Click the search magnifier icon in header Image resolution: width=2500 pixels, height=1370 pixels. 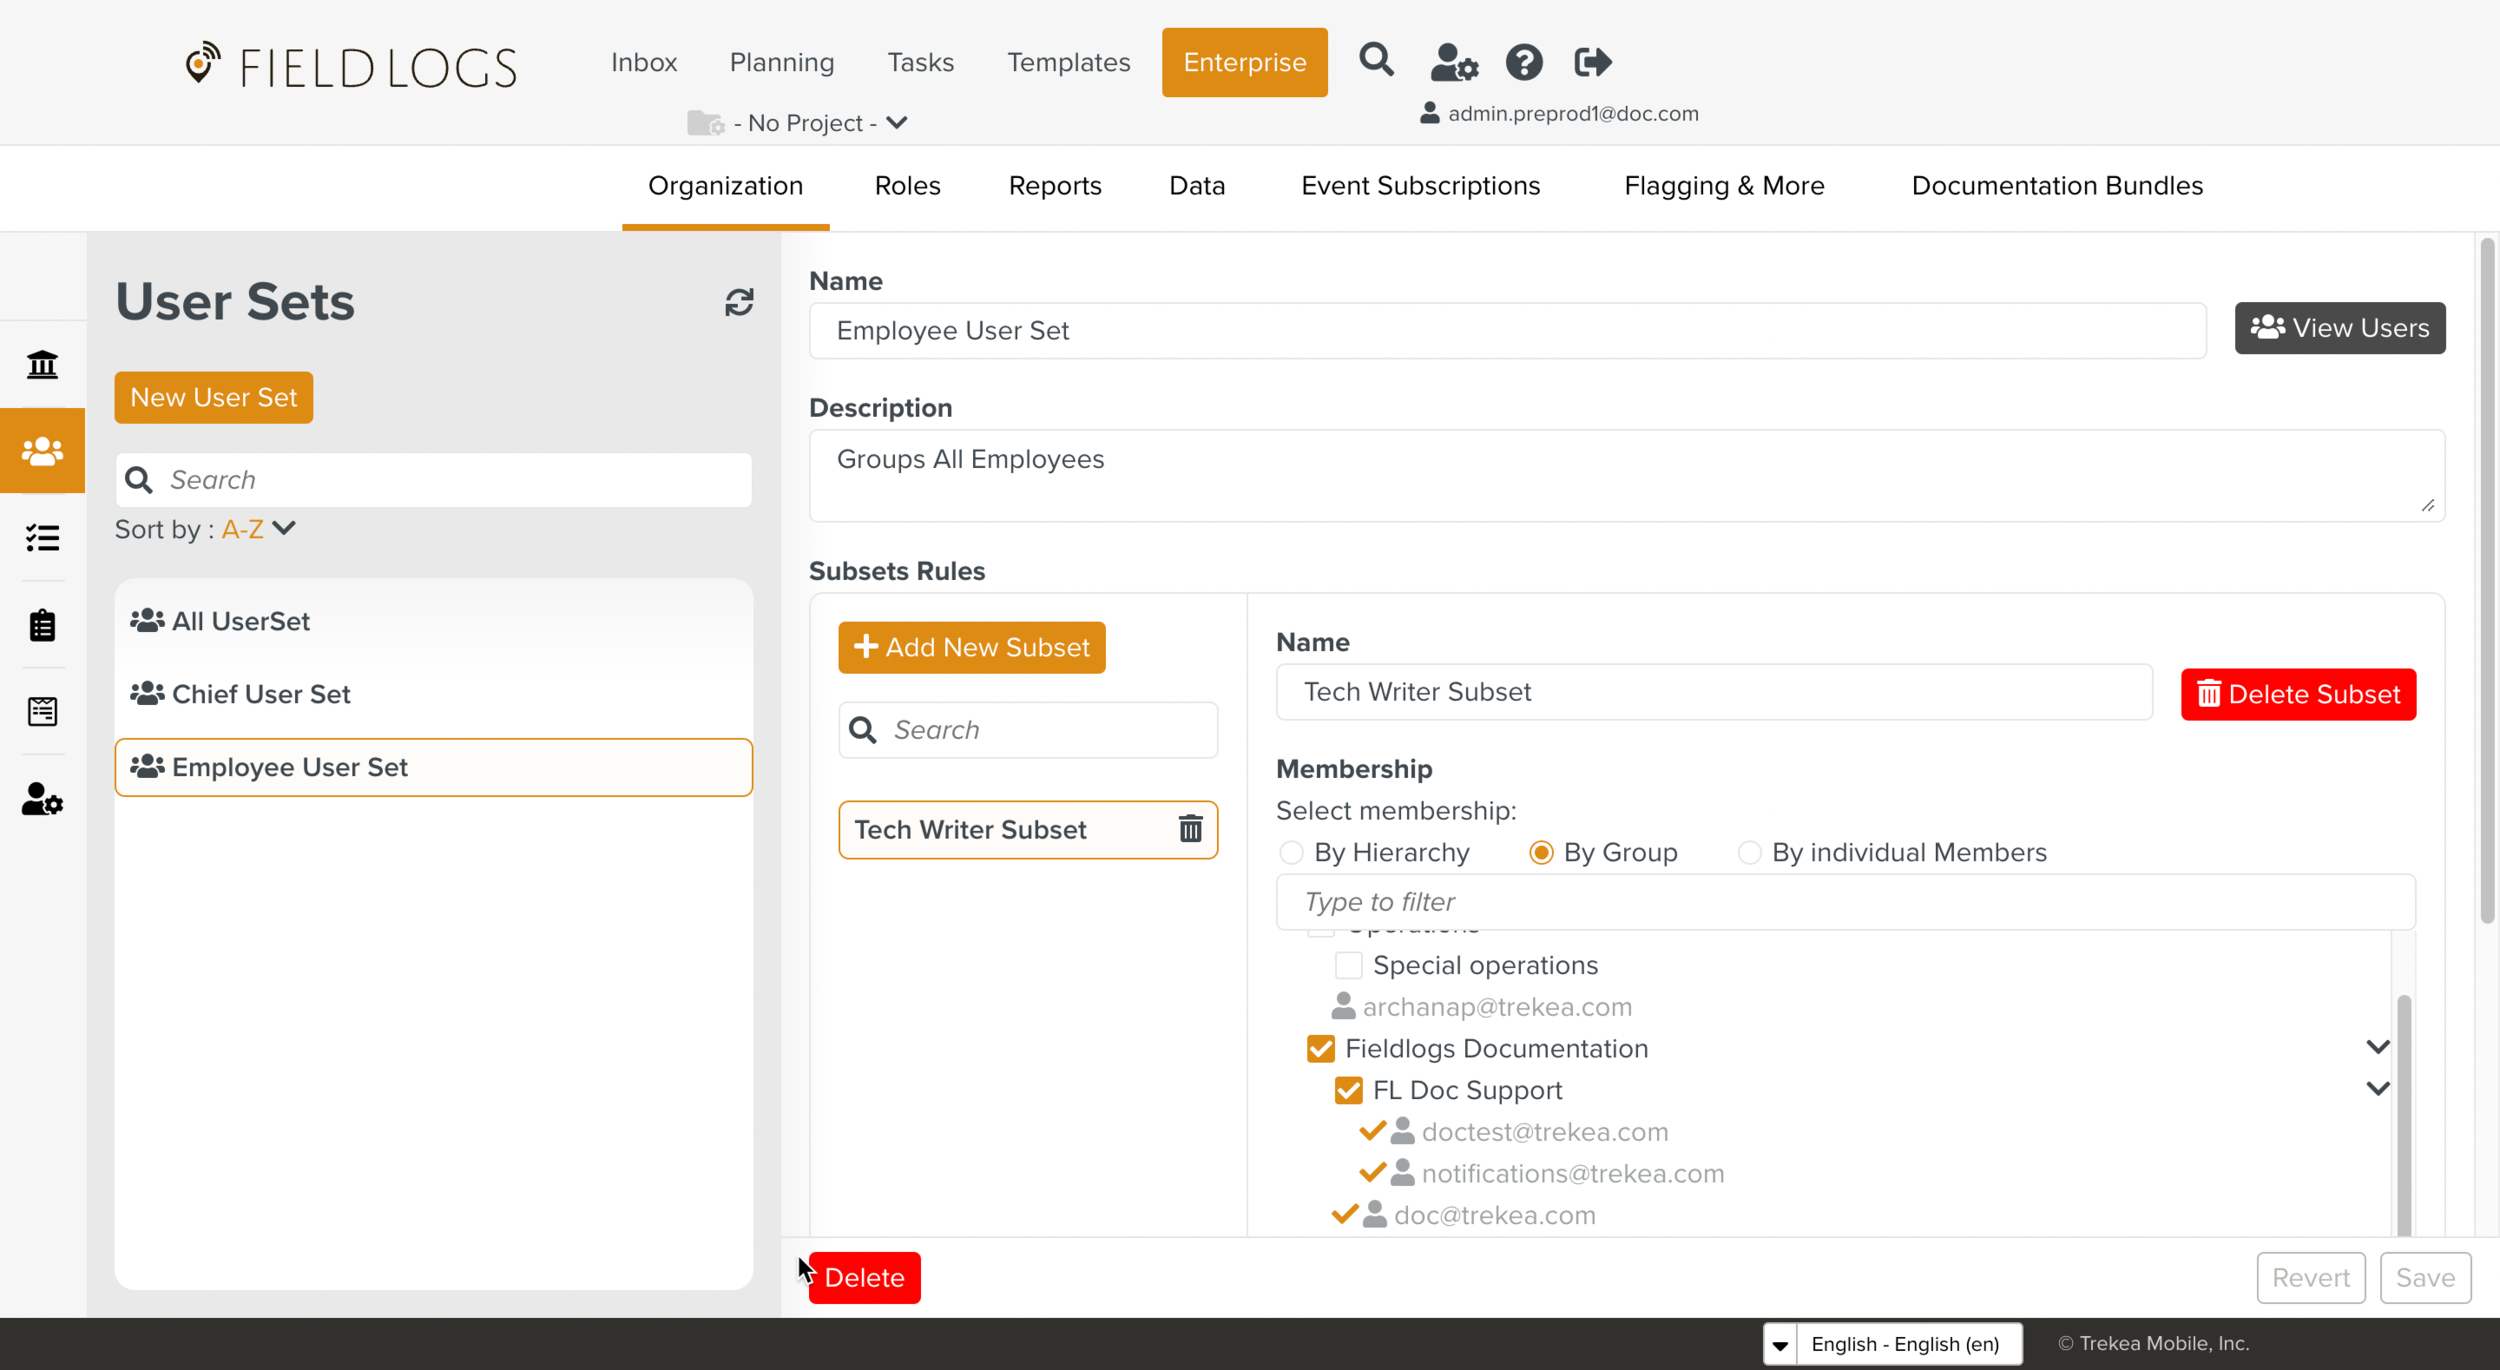[1376, 61]
